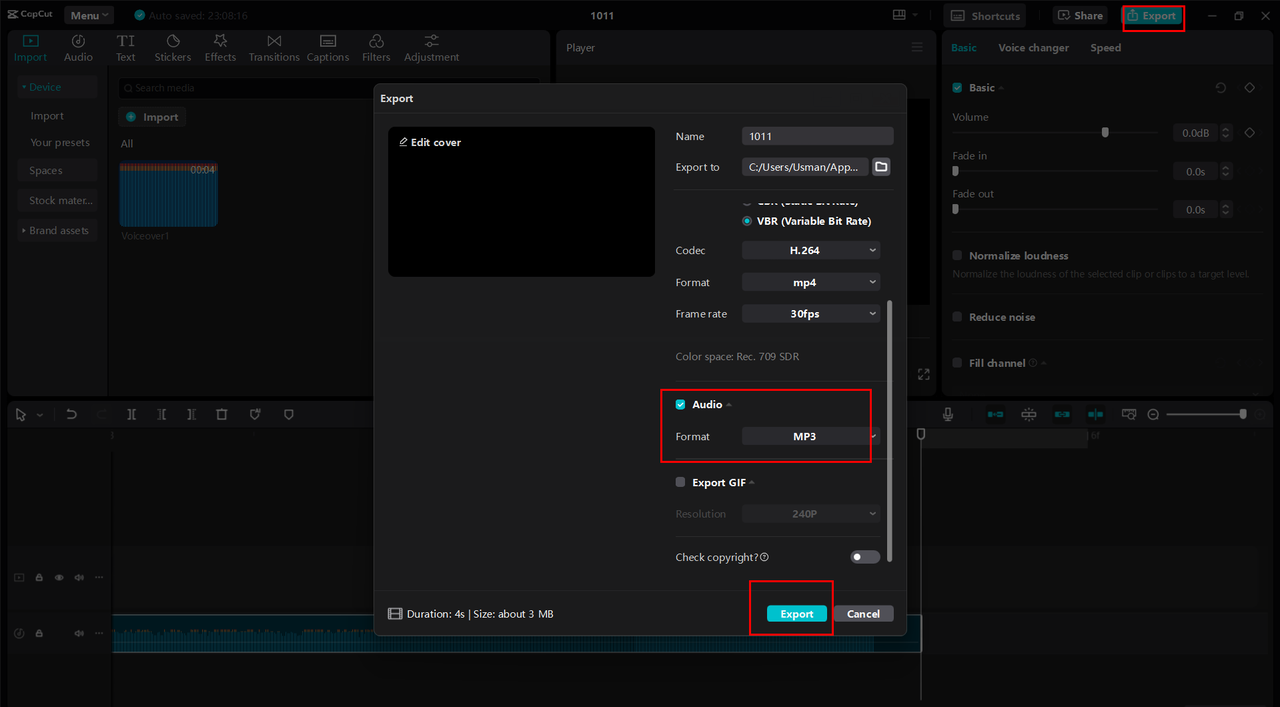1280x707 pixels.
Task: Click the microphone record voiceover icon
Action: pos(948,414)
